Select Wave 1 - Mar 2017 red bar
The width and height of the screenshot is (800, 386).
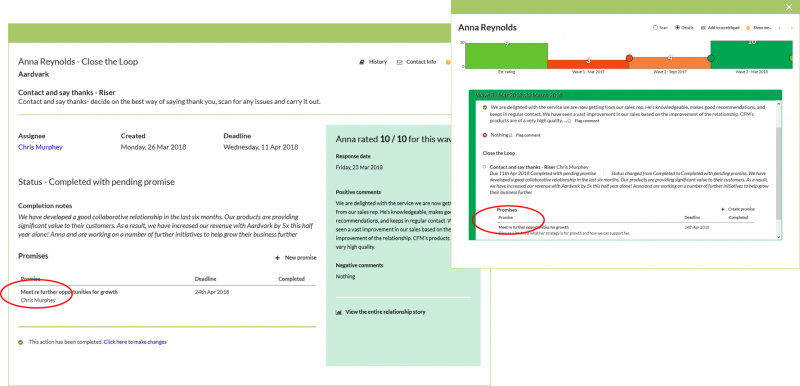(x=588, y=64)
